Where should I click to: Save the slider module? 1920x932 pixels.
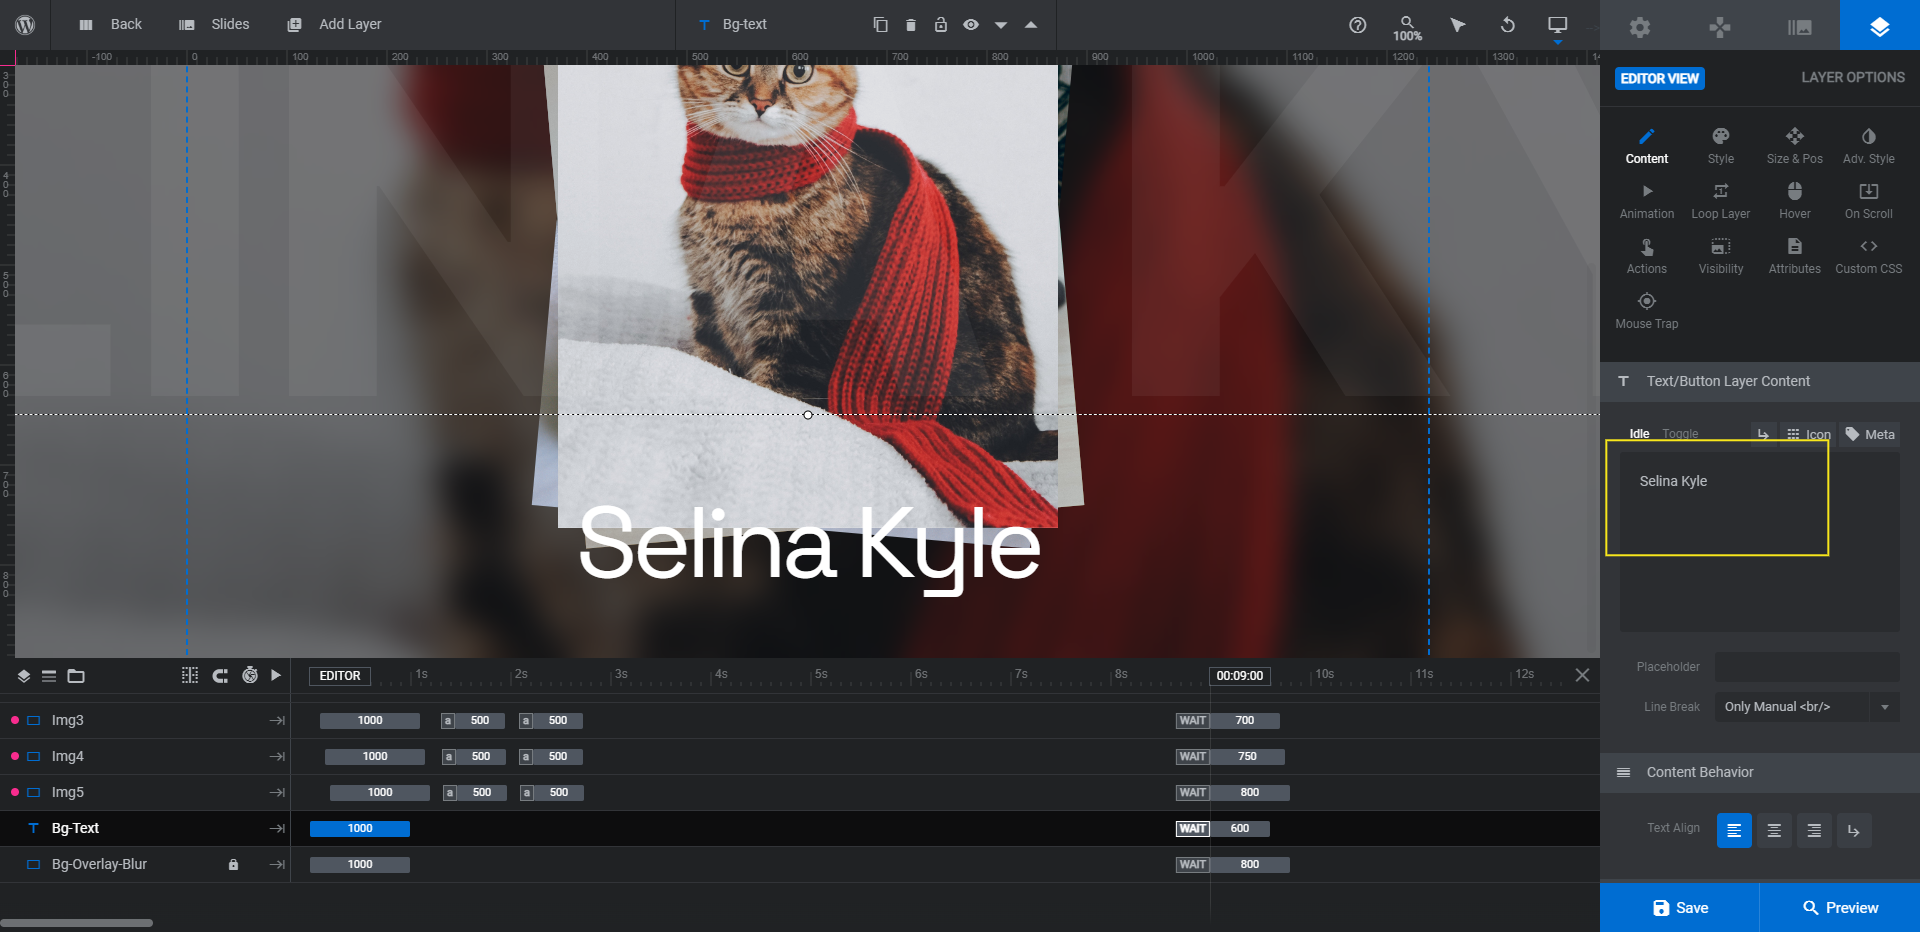pyautogui.click(x=1680, y=908)
